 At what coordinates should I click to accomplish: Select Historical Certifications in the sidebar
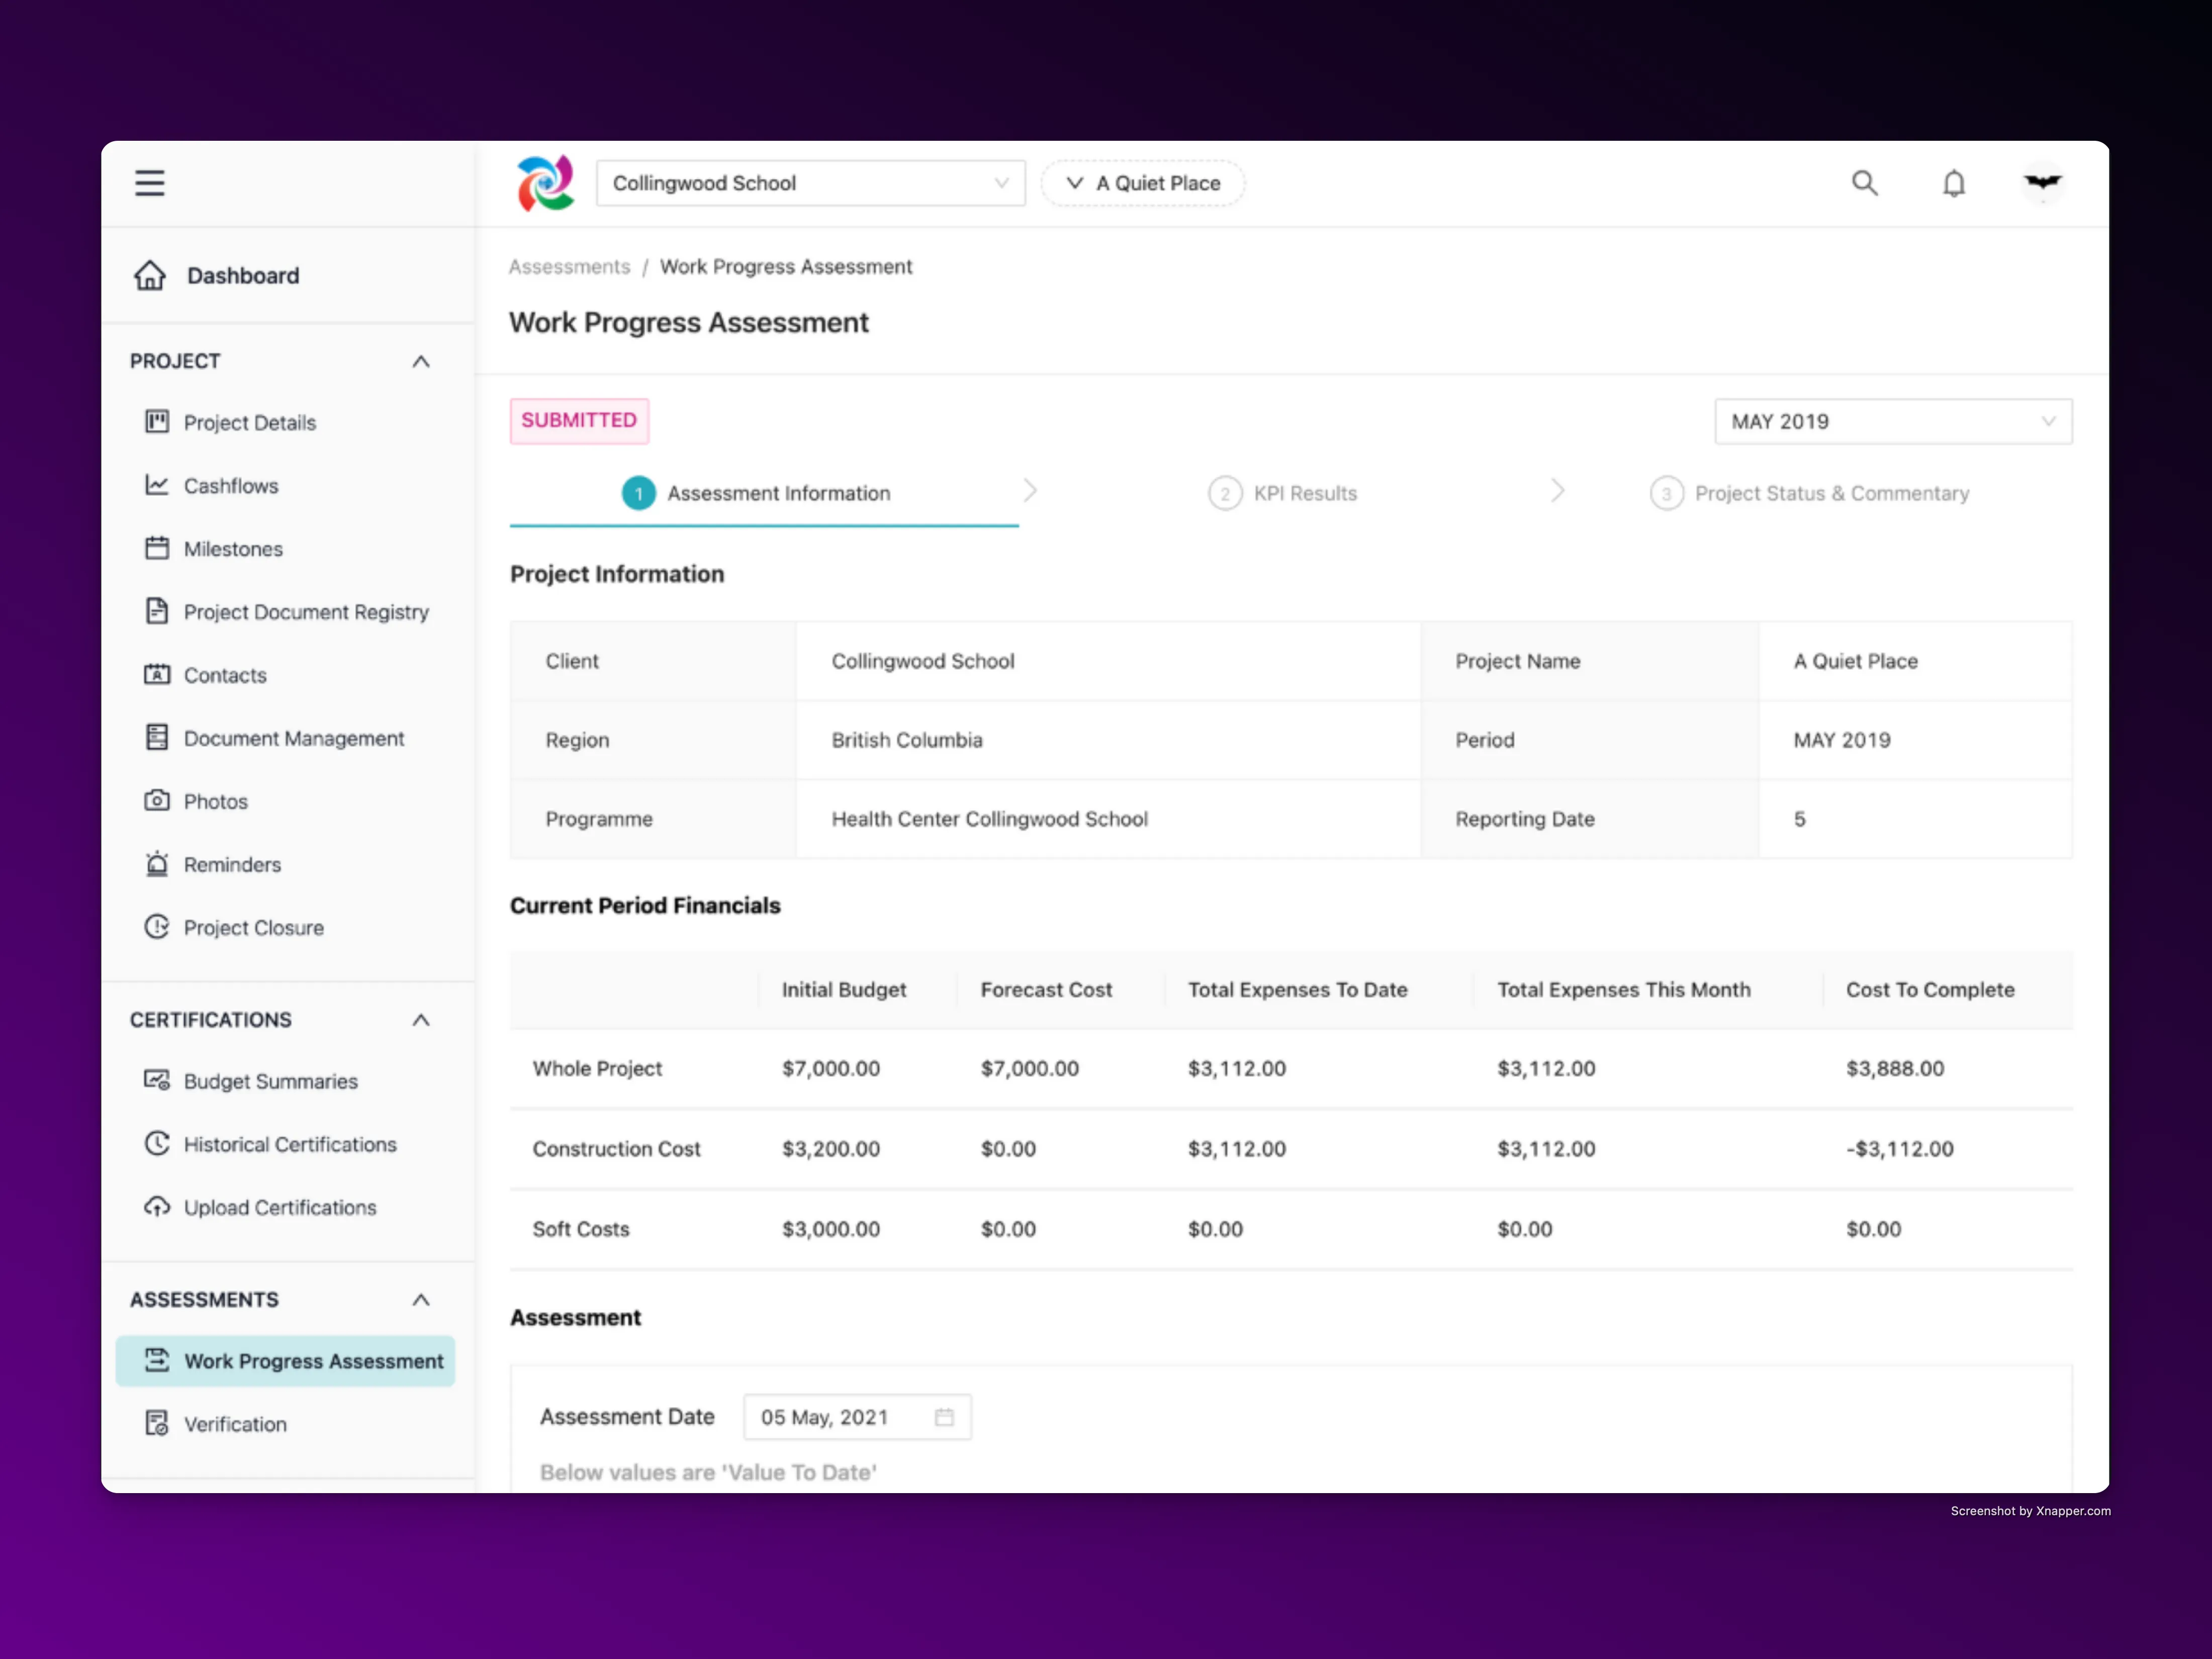[289, 1144]
